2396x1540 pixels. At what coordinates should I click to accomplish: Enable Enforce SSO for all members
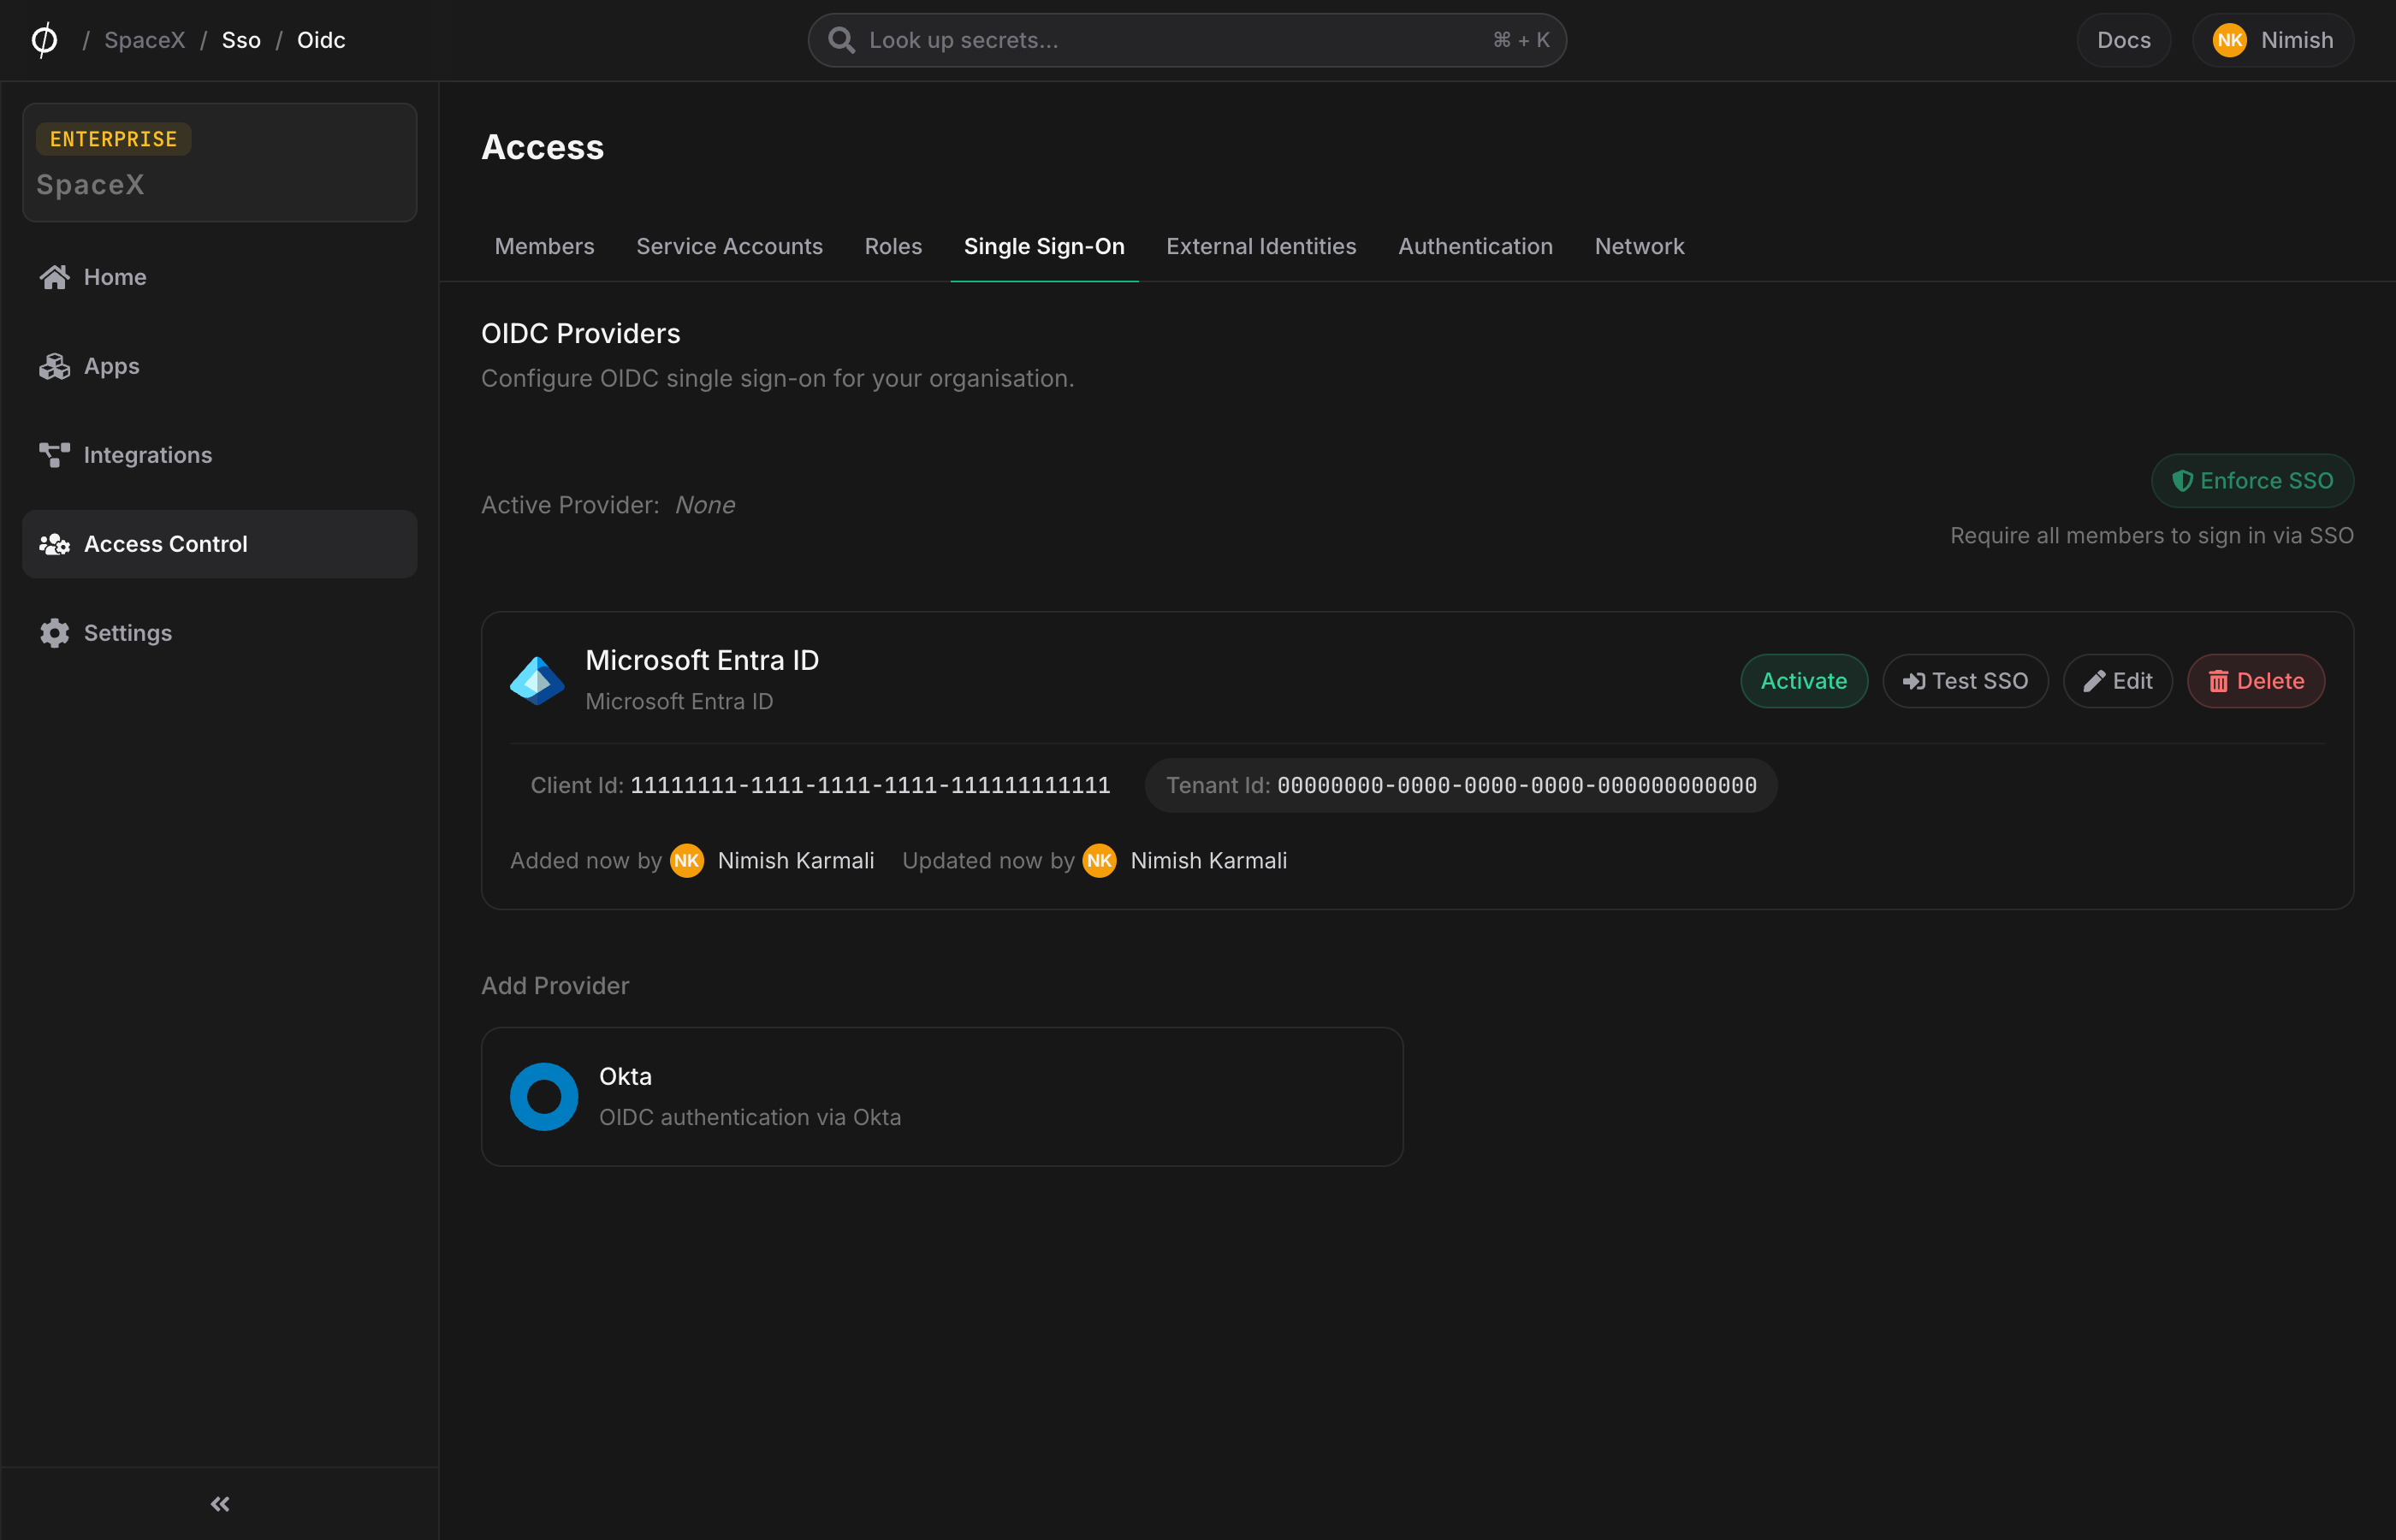click(x=2252, y=480)
